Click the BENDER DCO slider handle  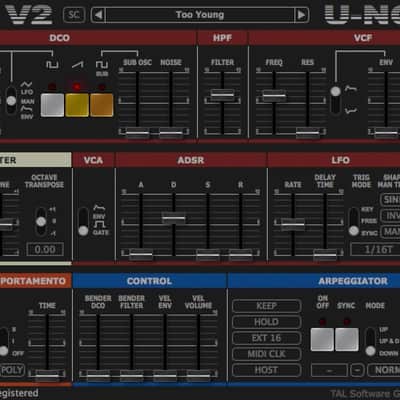(98, 375)
